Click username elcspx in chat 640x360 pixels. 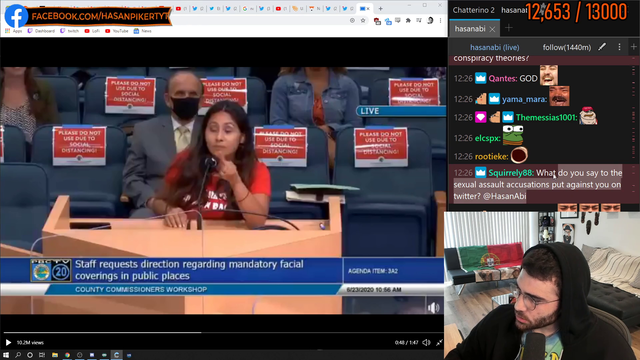click(x=487, y=138)
